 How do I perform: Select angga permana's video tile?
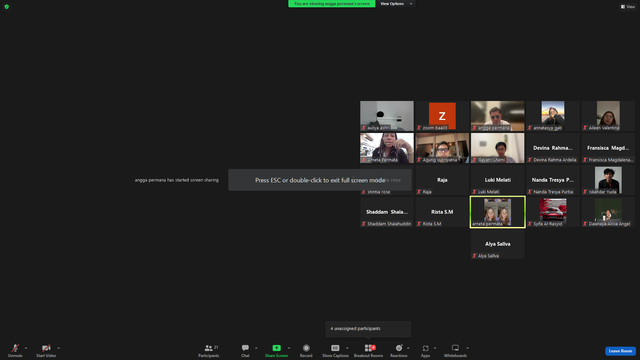pyautogui.click(x=498, y=116)
